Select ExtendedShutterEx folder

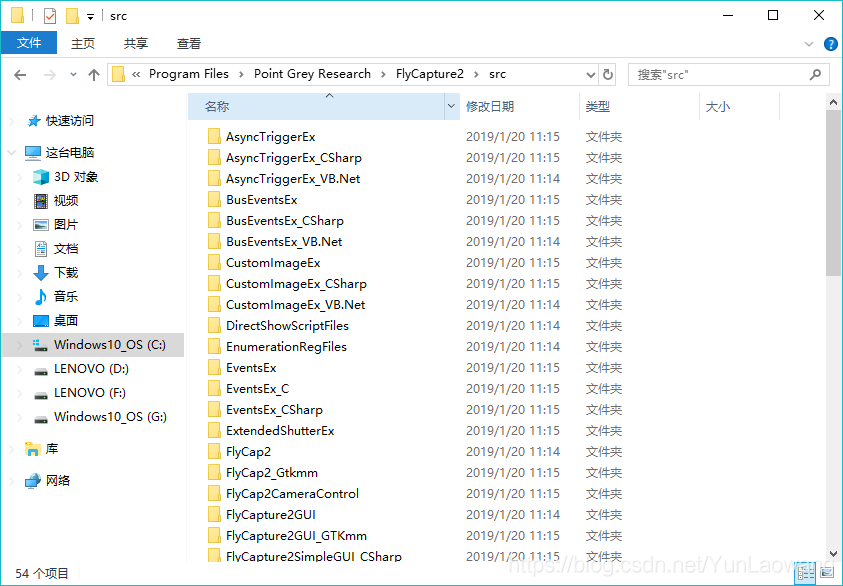coord(280,431)
